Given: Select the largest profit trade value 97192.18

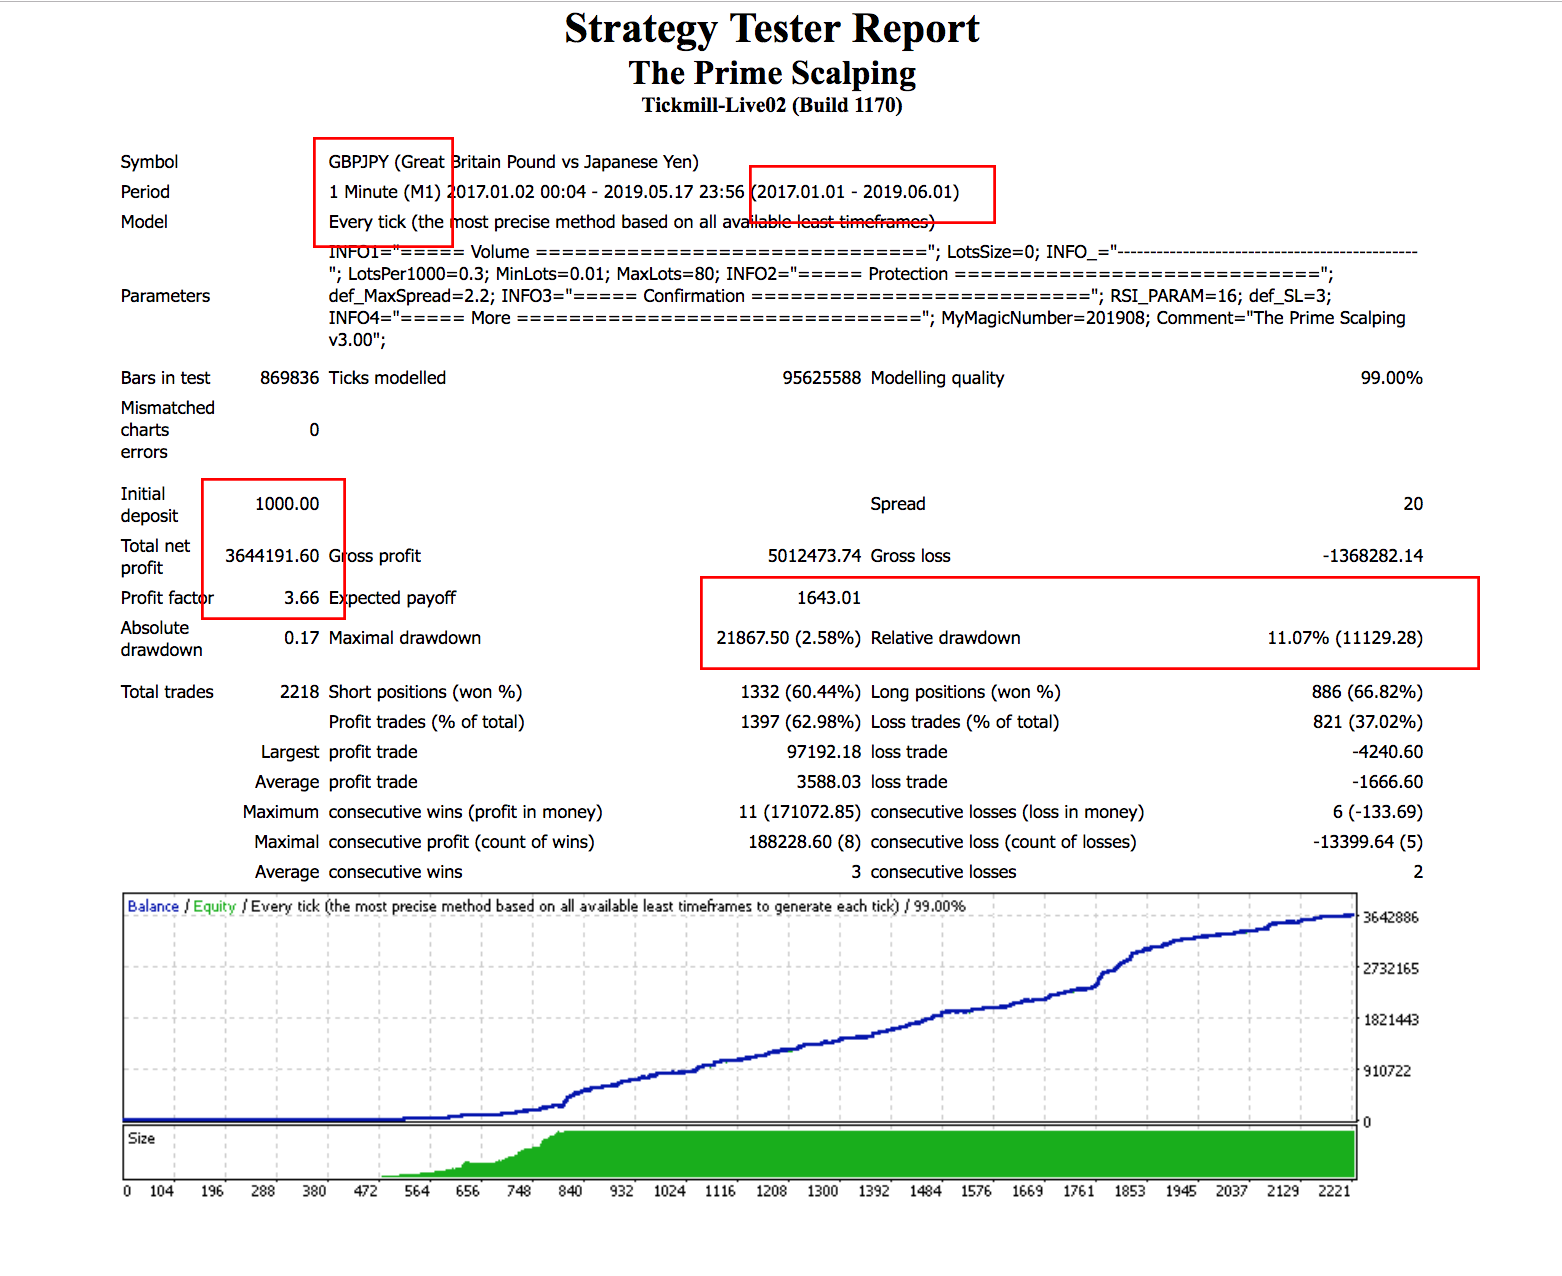Looking at the screenshot, I should [823, 752].
